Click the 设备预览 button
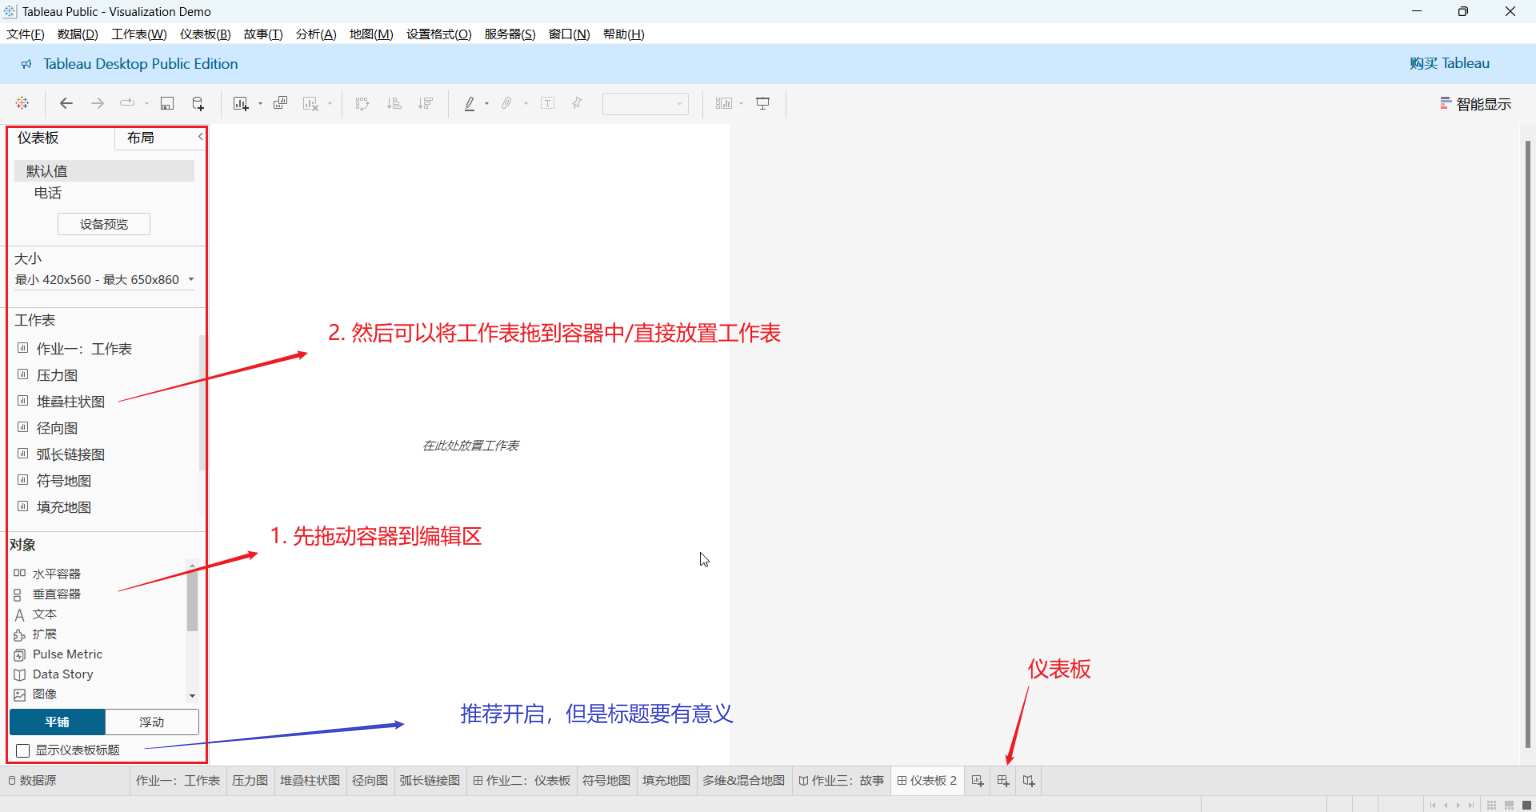The width and height of the screenshot is (1536, 812). click(x=104, y=224)
